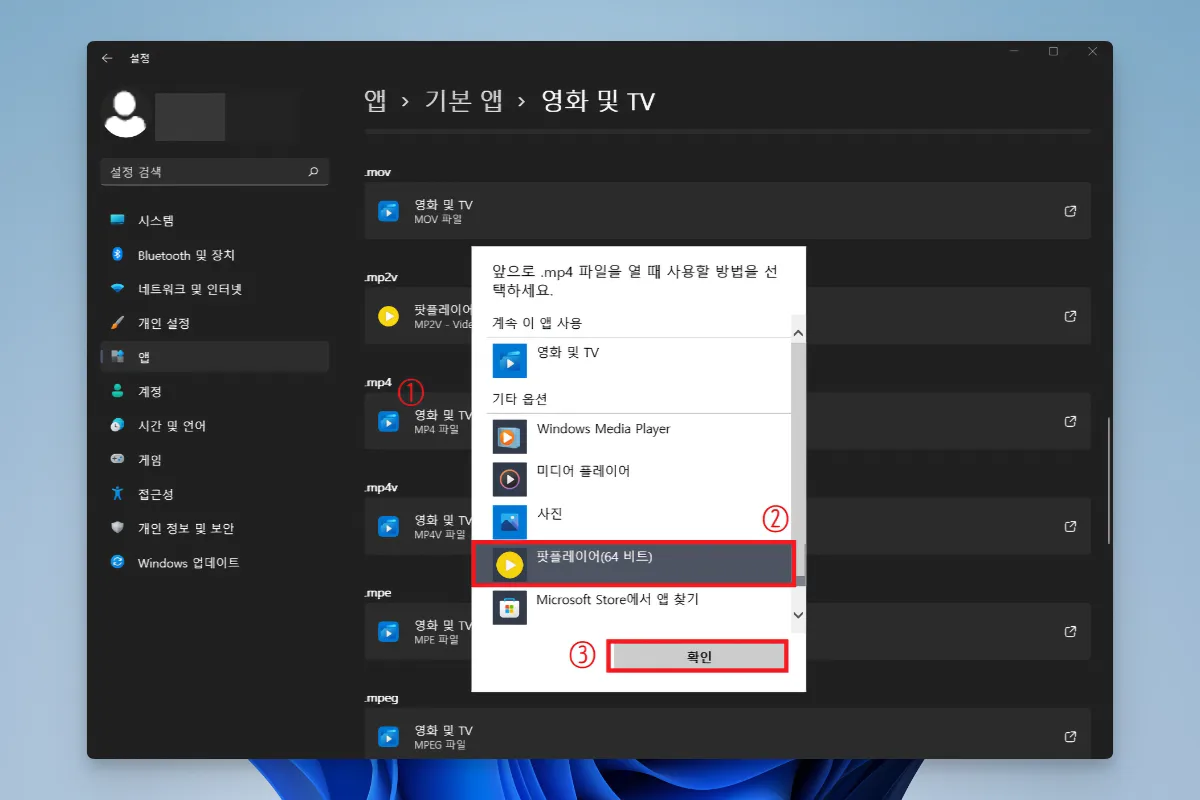Choose the Windows Media Player icon

point(510,437)
